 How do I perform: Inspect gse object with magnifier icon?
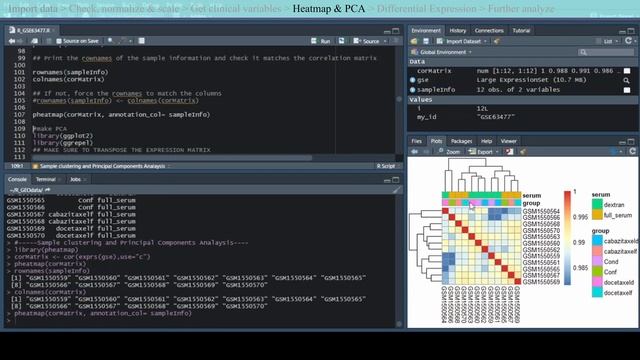627,80
